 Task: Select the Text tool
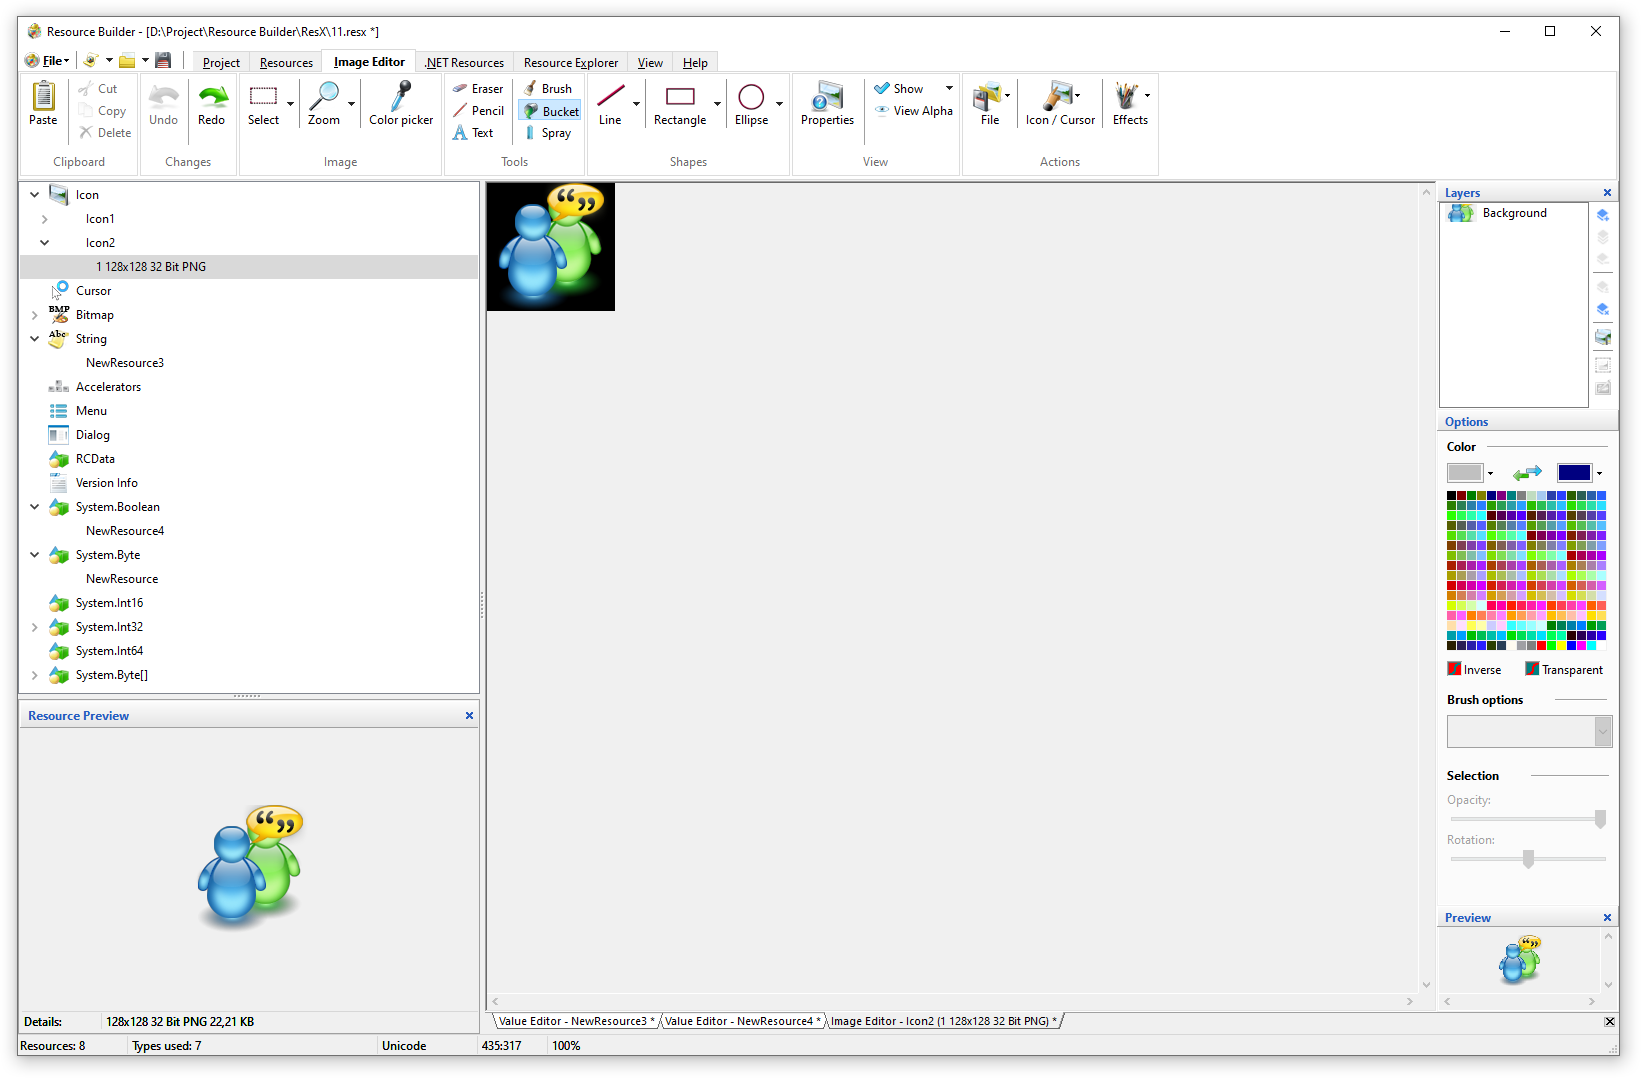[473, 133]
